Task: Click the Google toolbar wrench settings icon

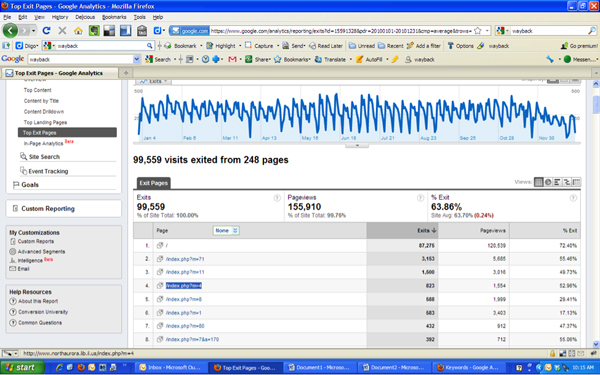Action: point(550,59)
